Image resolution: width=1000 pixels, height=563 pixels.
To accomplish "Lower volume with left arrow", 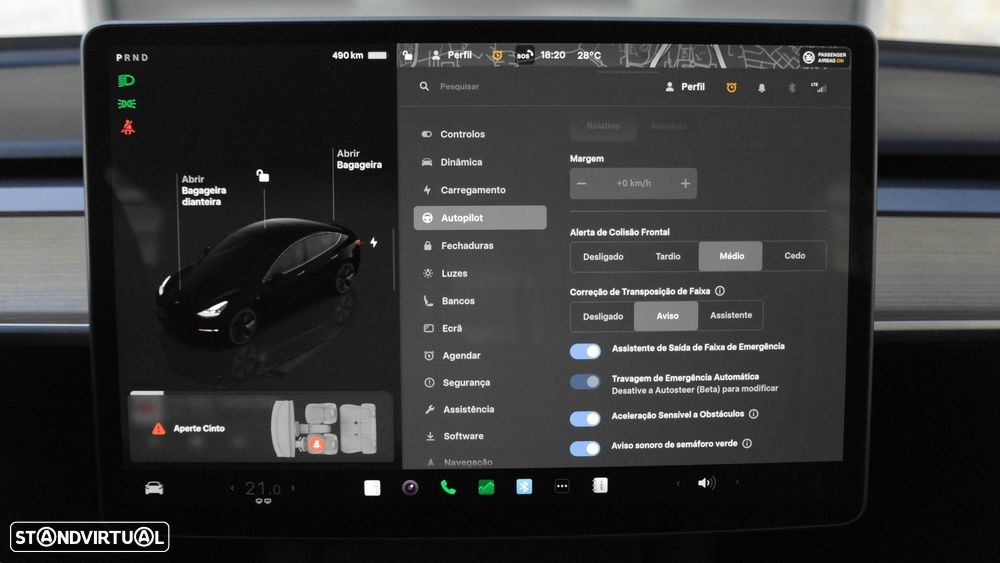I will (x=678, y=483).
